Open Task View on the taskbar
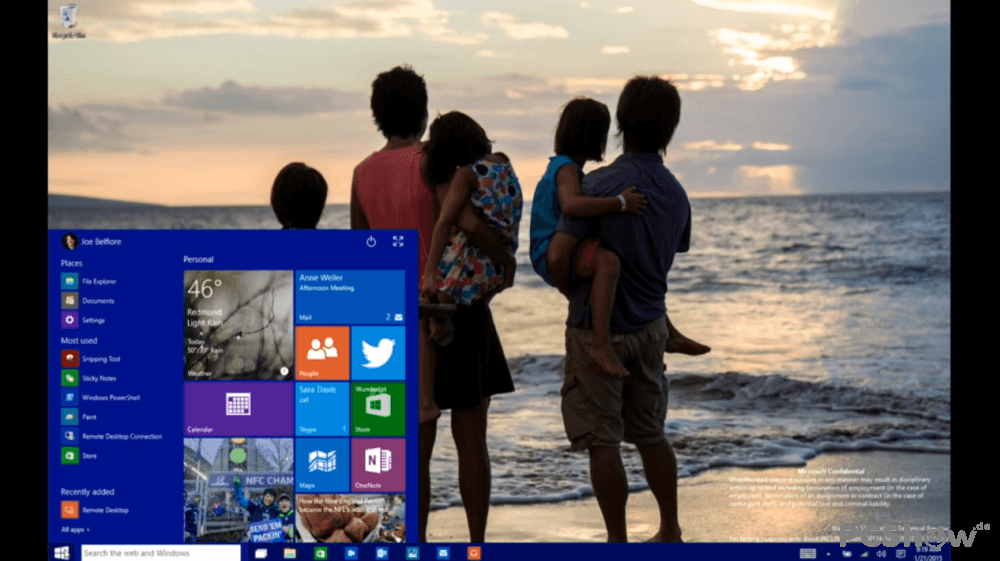This screenshot has width=1000, height=561. click(260, 553)
